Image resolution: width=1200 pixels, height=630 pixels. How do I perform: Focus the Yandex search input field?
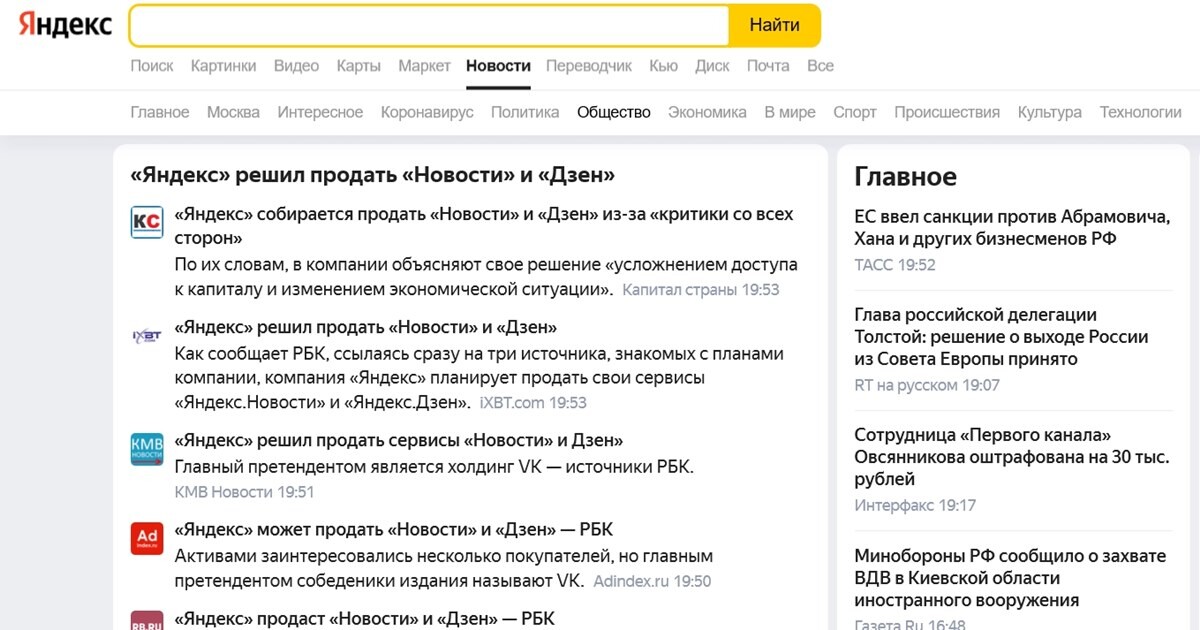click(428, 26)
